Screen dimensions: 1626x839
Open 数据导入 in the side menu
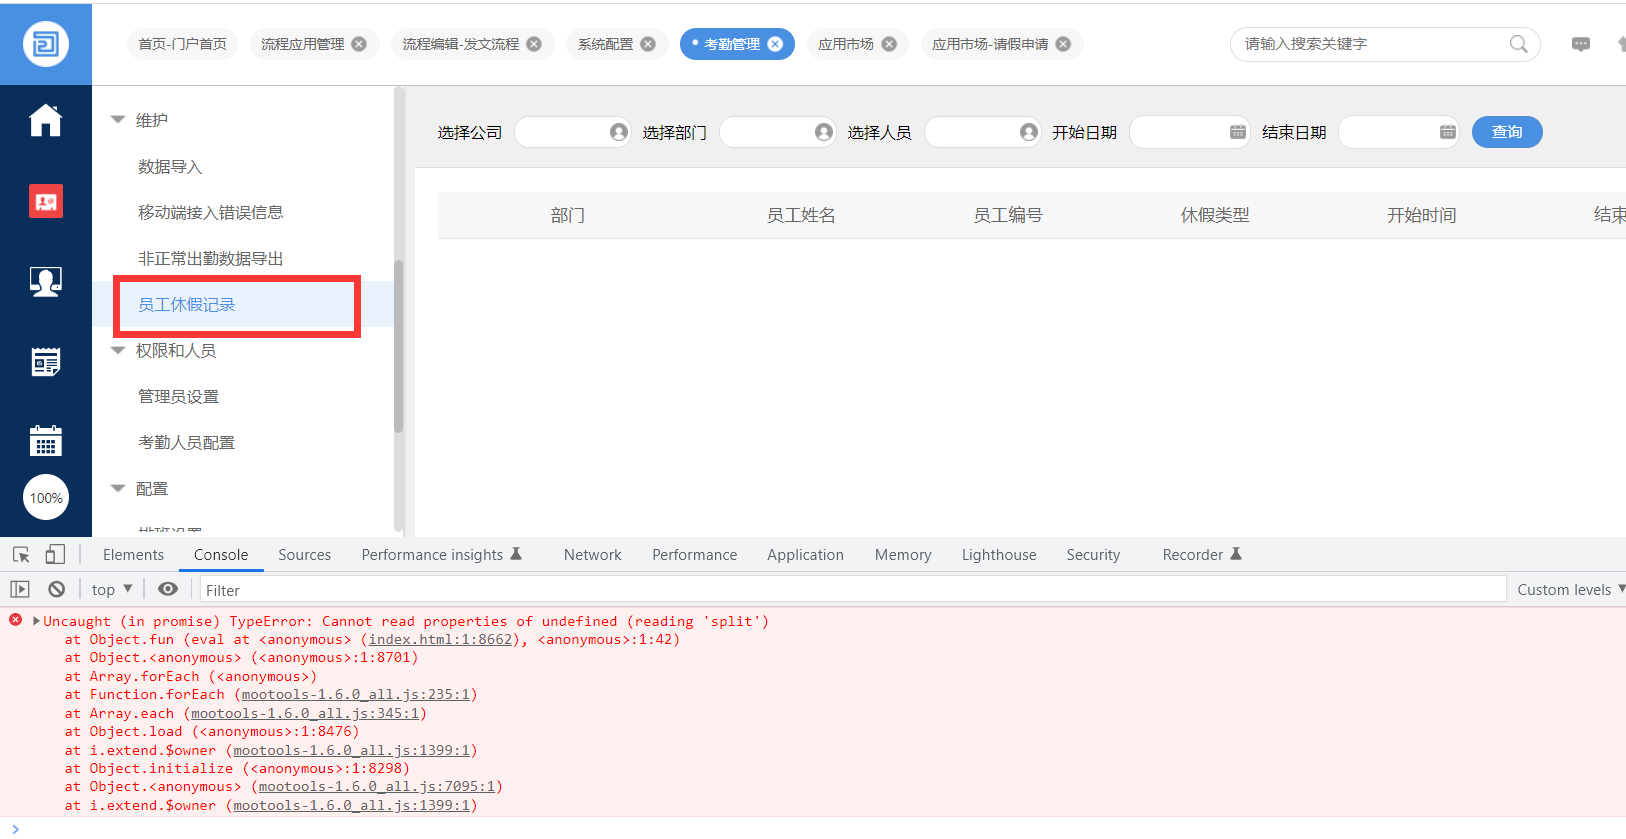pos(170,166)
